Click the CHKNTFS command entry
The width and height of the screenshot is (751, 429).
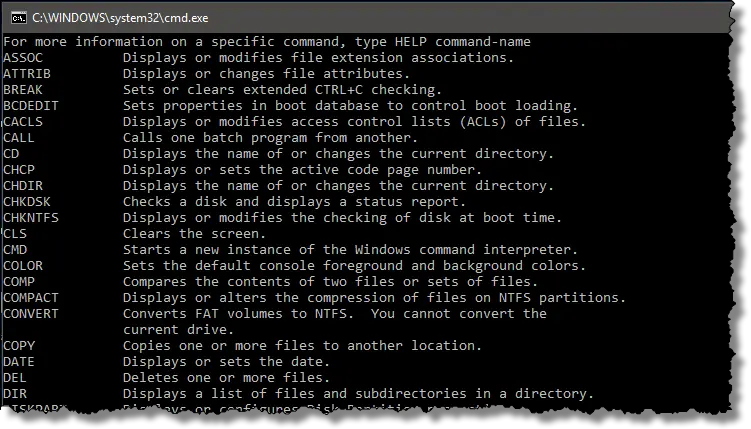click(31, 218)
